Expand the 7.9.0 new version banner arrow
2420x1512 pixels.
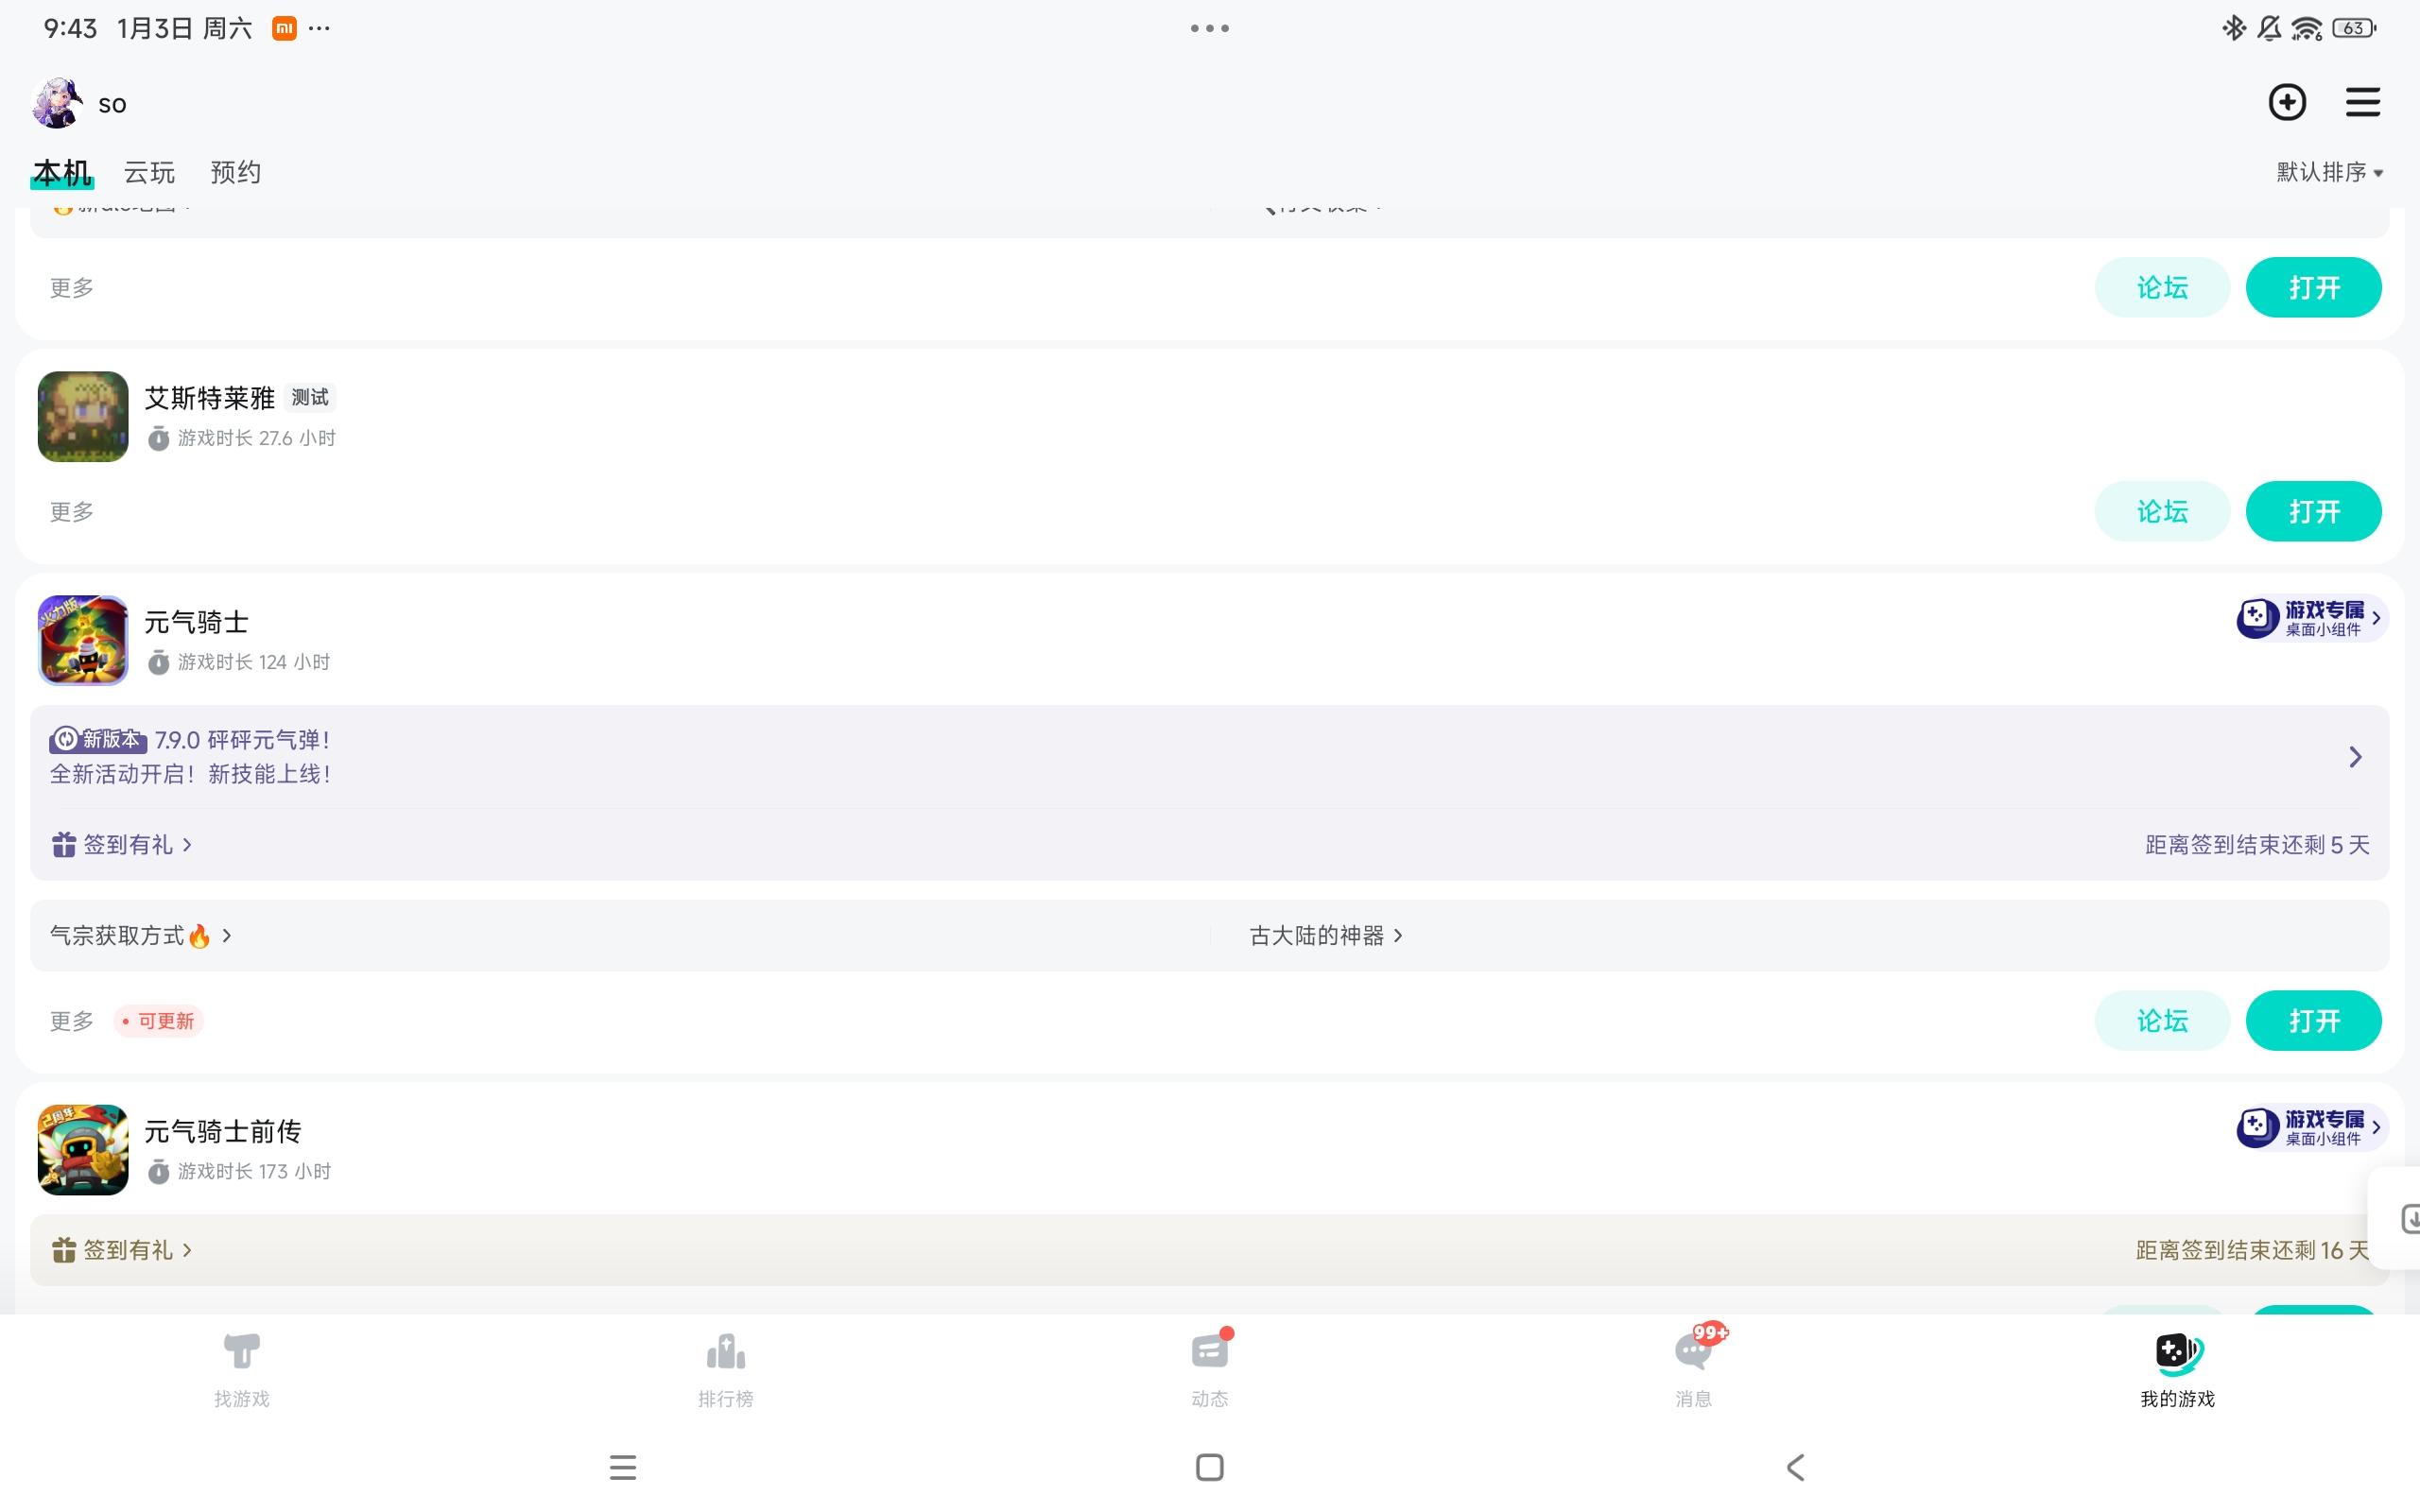point(2355,757)
